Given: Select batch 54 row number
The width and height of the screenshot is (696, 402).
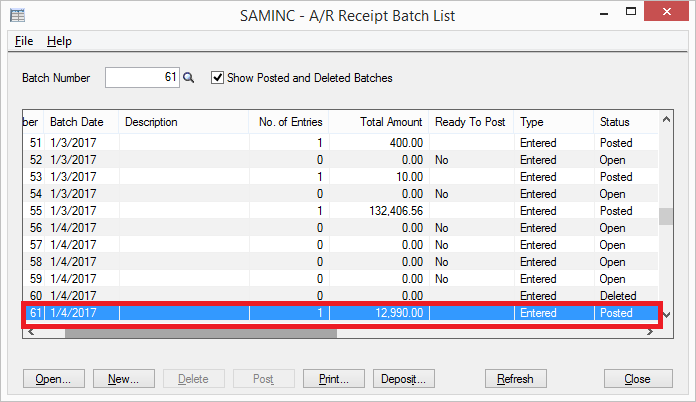Looking at the screenshot, I should tap(36, 194).
